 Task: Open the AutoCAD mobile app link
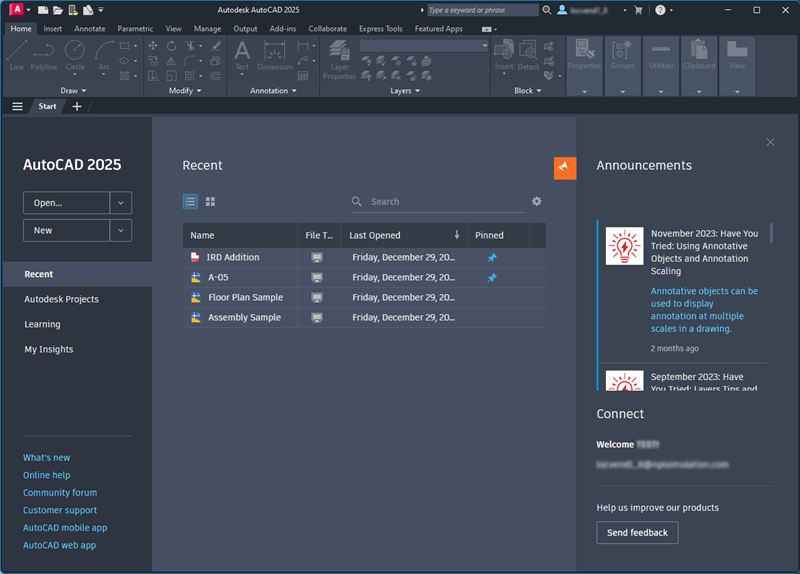click(65, 528)
